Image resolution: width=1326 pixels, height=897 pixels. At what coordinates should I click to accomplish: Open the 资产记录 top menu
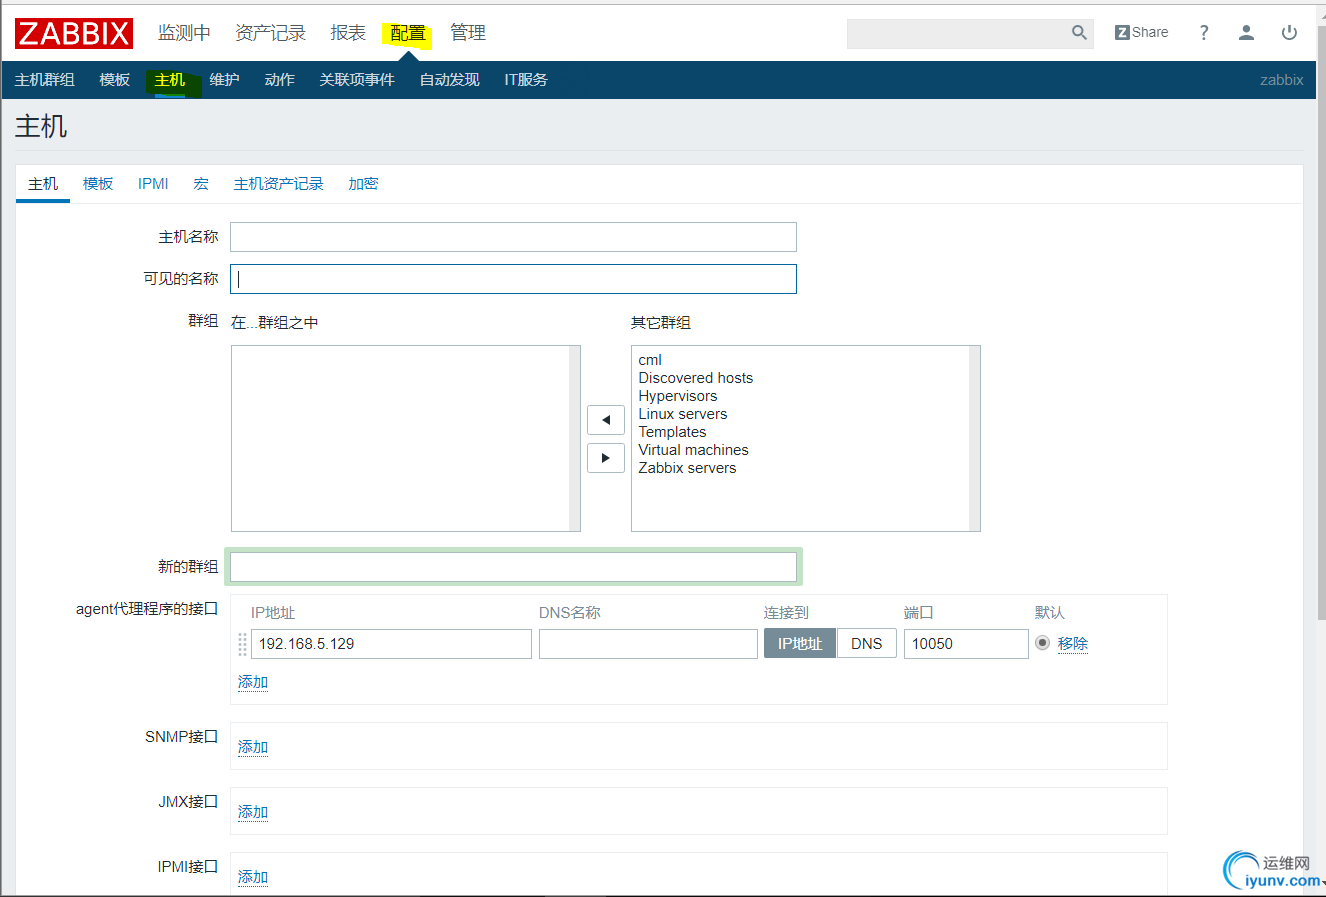pos(270,33)
